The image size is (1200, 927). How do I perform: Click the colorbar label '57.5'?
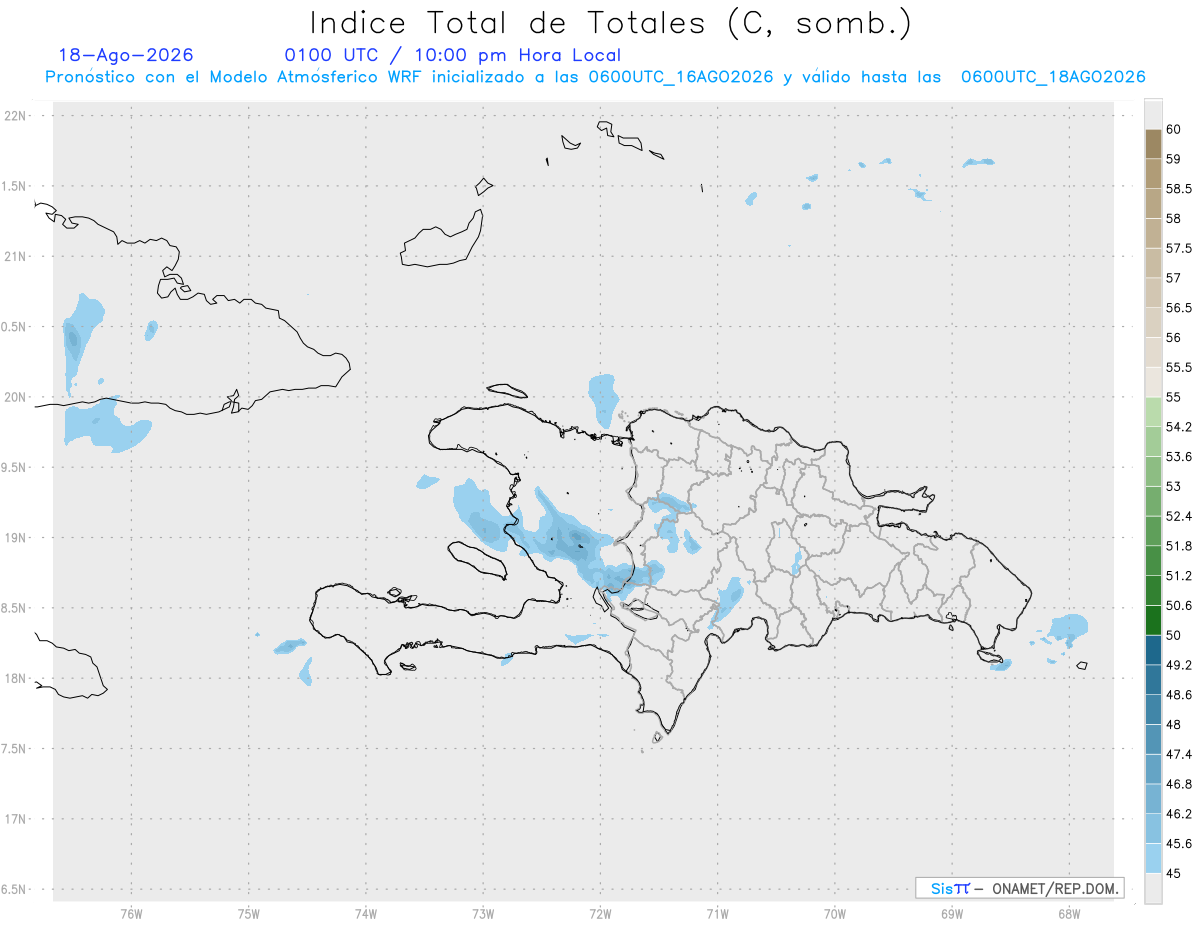[x=1179, y=248]
